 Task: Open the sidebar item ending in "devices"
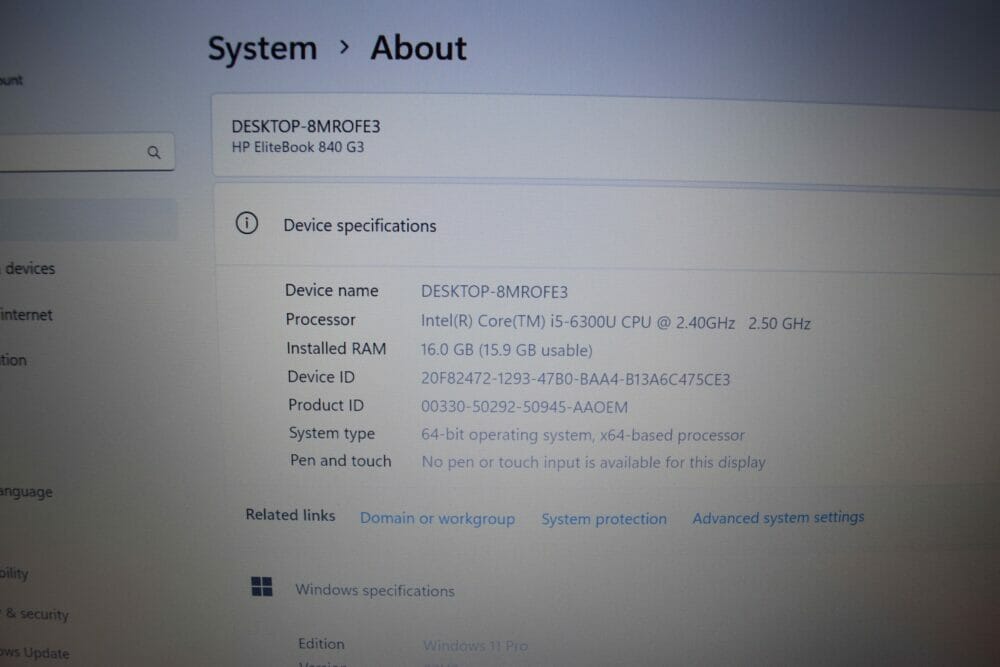(29, 268)
